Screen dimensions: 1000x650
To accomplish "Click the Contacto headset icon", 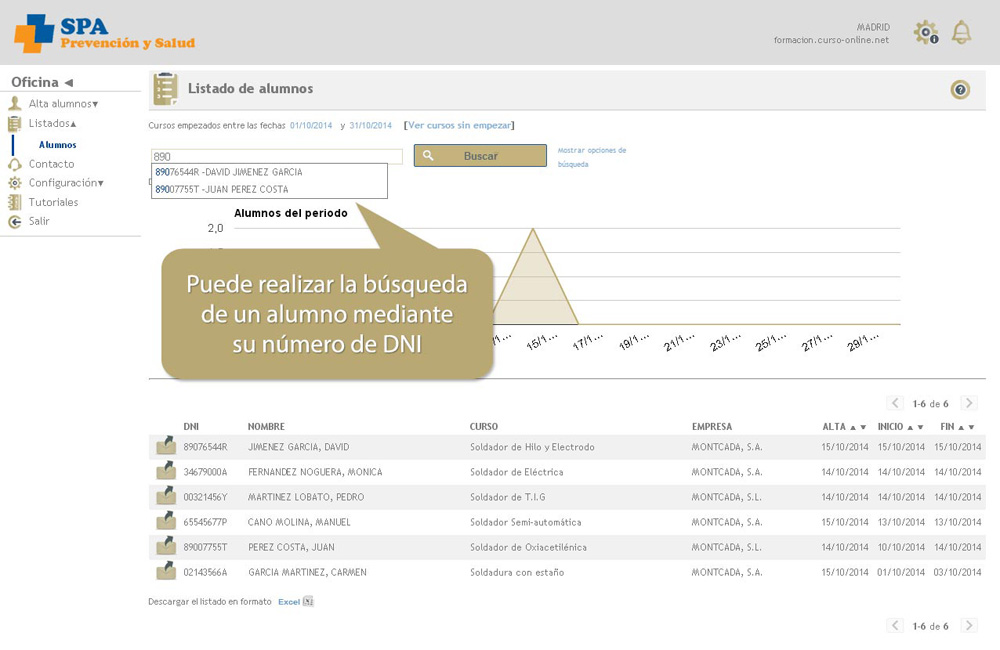I will (15, 165).
